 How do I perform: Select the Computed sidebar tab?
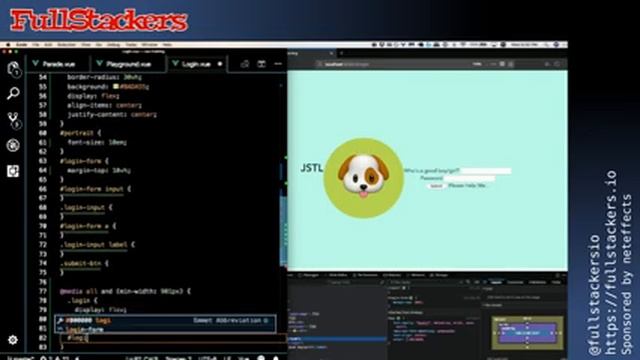click(x=515, y=282)
